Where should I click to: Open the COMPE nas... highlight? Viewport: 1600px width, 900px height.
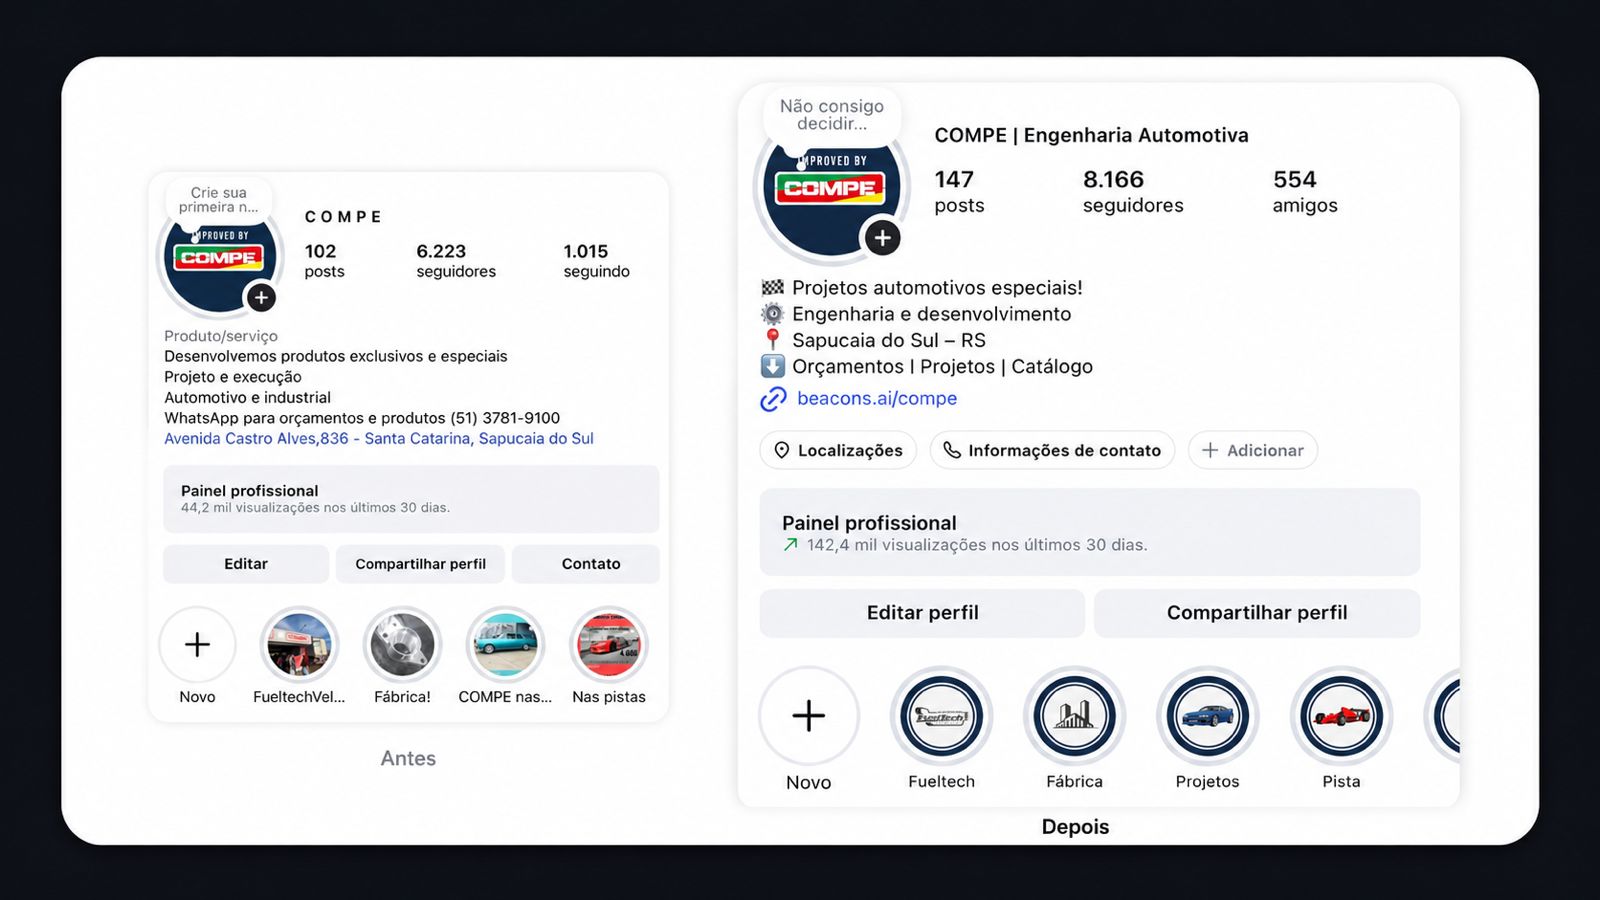point(505,645)
